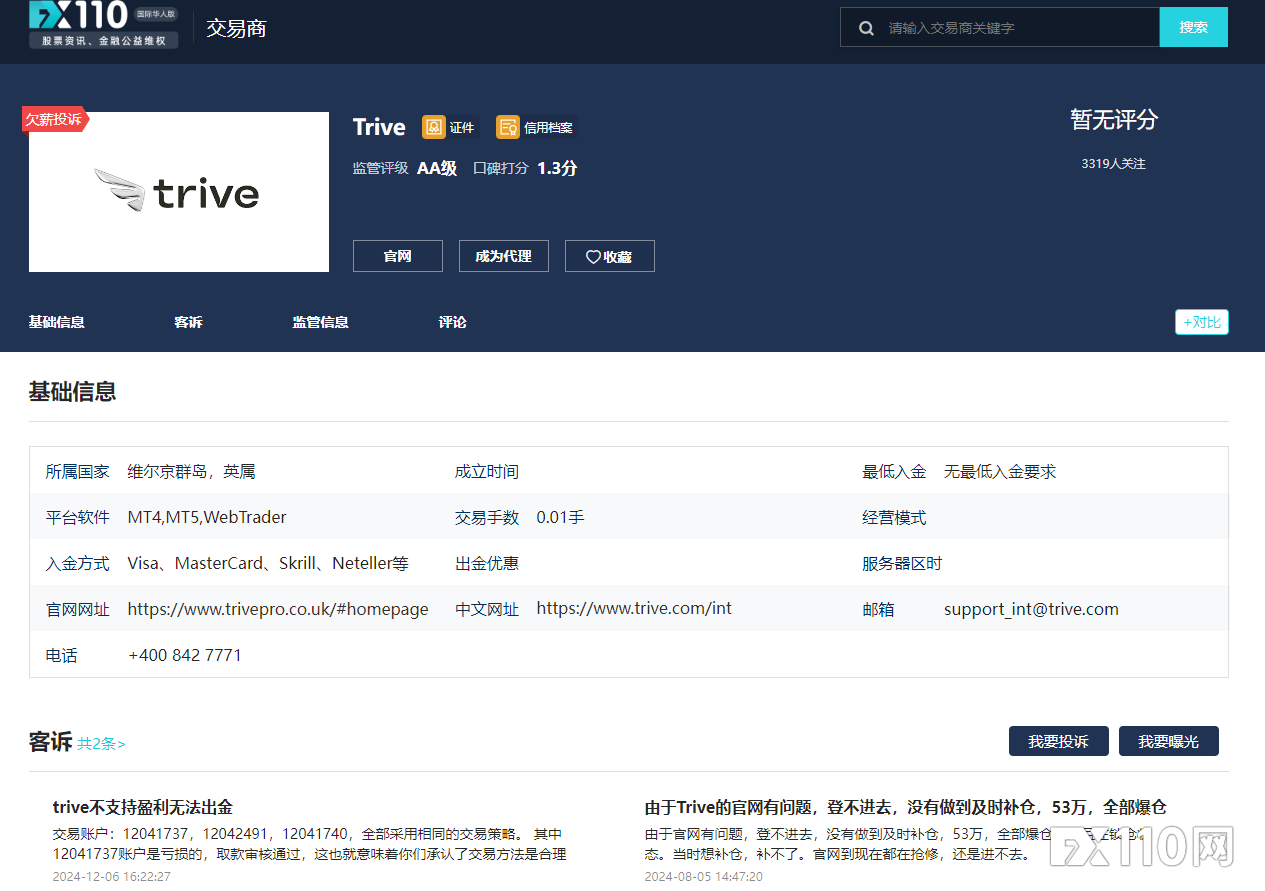Toggle the +对比 compare button

tap(1201, 322)
